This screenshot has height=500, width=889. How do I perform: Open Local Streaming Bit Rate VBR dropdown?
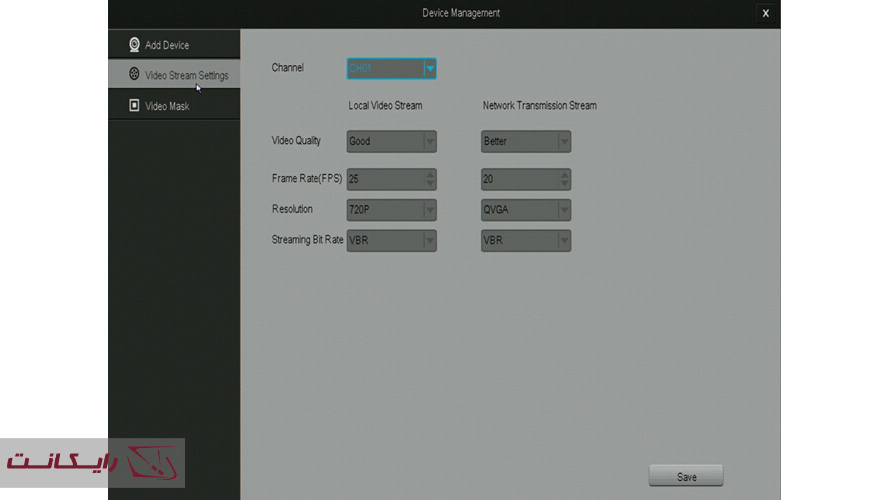point(430,241)
